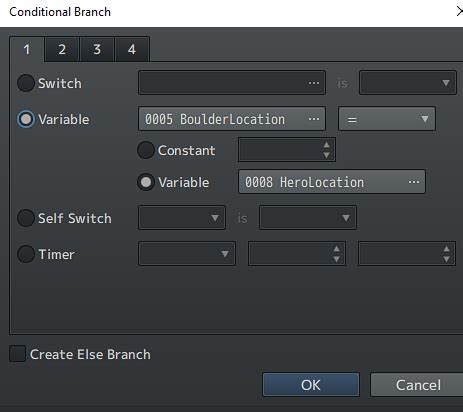Decrease the Timer seconds spinner
The width and height of the screenshot is (463, 412).
446,259
